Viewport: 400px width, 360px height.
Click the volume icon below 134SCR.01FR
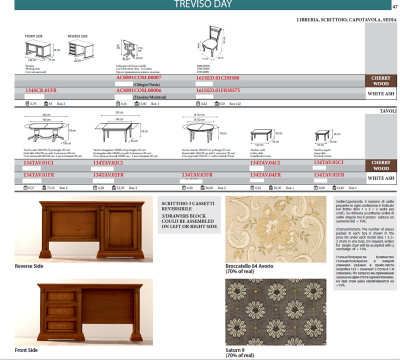pos(27,104)
